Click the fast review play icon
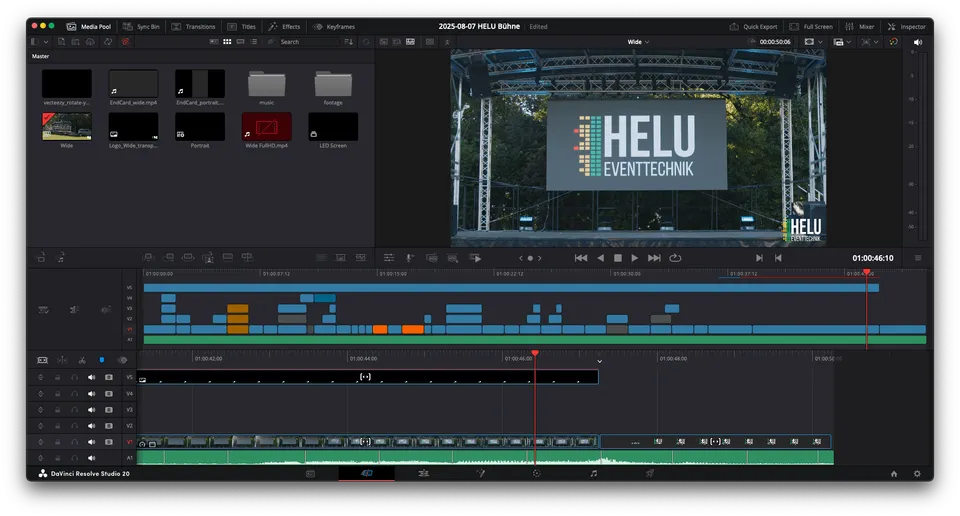The width and height of the screenshot is (960, 516). tap(475, 258)
